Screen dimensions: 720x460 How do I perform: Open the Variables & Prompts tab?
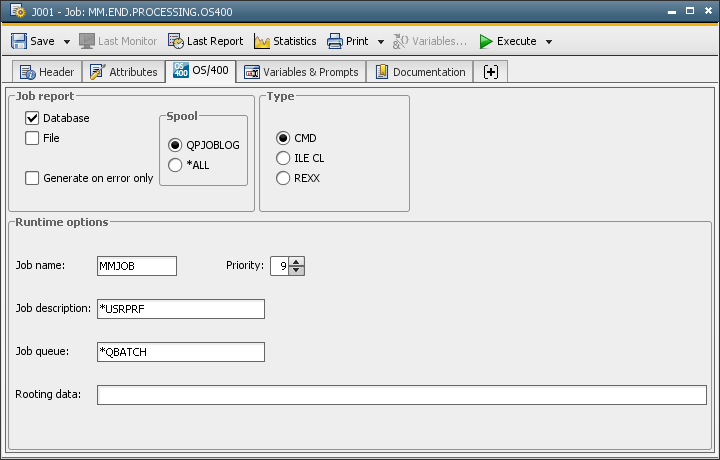coord(301,72)
